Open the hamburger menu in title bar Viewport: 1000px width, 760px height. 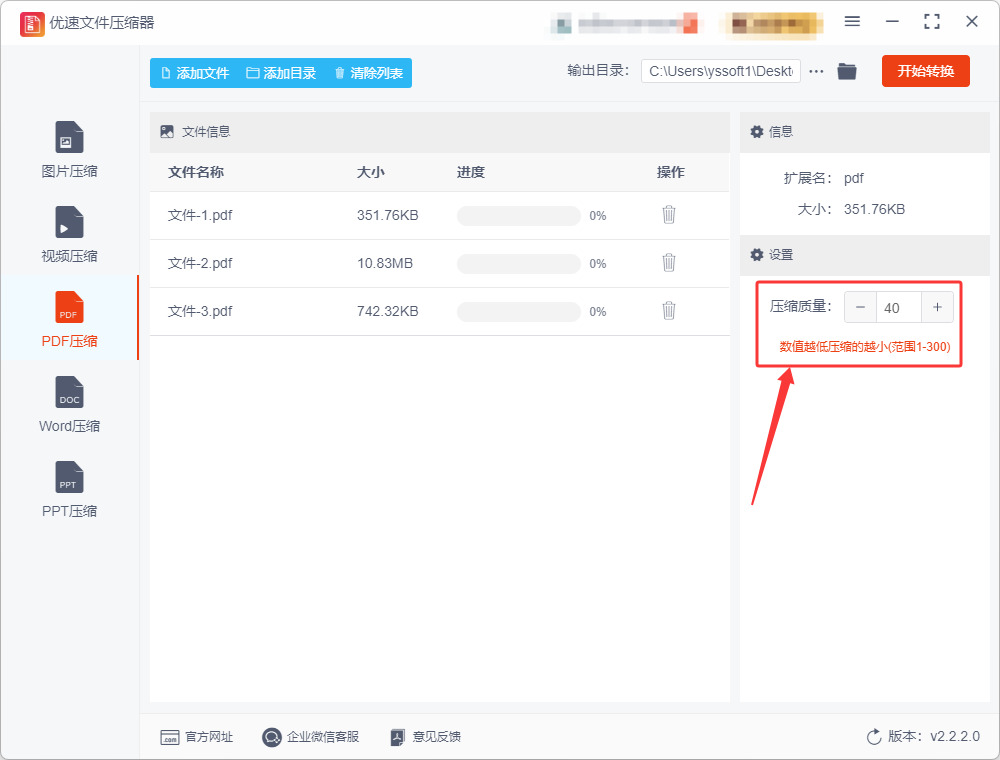click(x=852, y=22)
